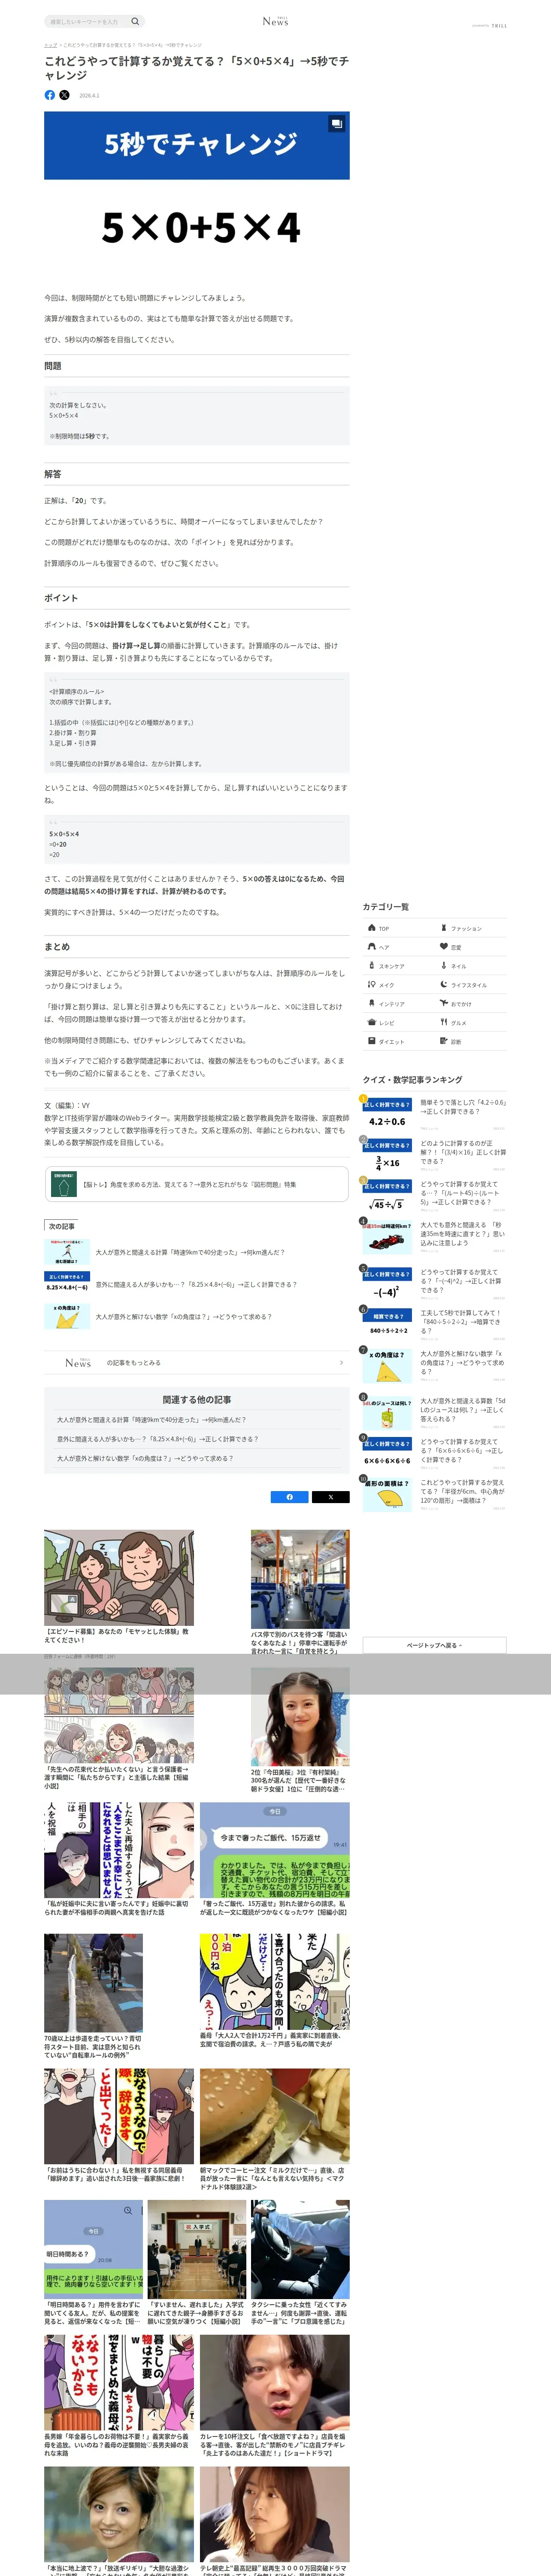551x2576 pixels.
Task: Open the xの角度は？ next-article thumbnail
Action: [x=67, y=1316]
